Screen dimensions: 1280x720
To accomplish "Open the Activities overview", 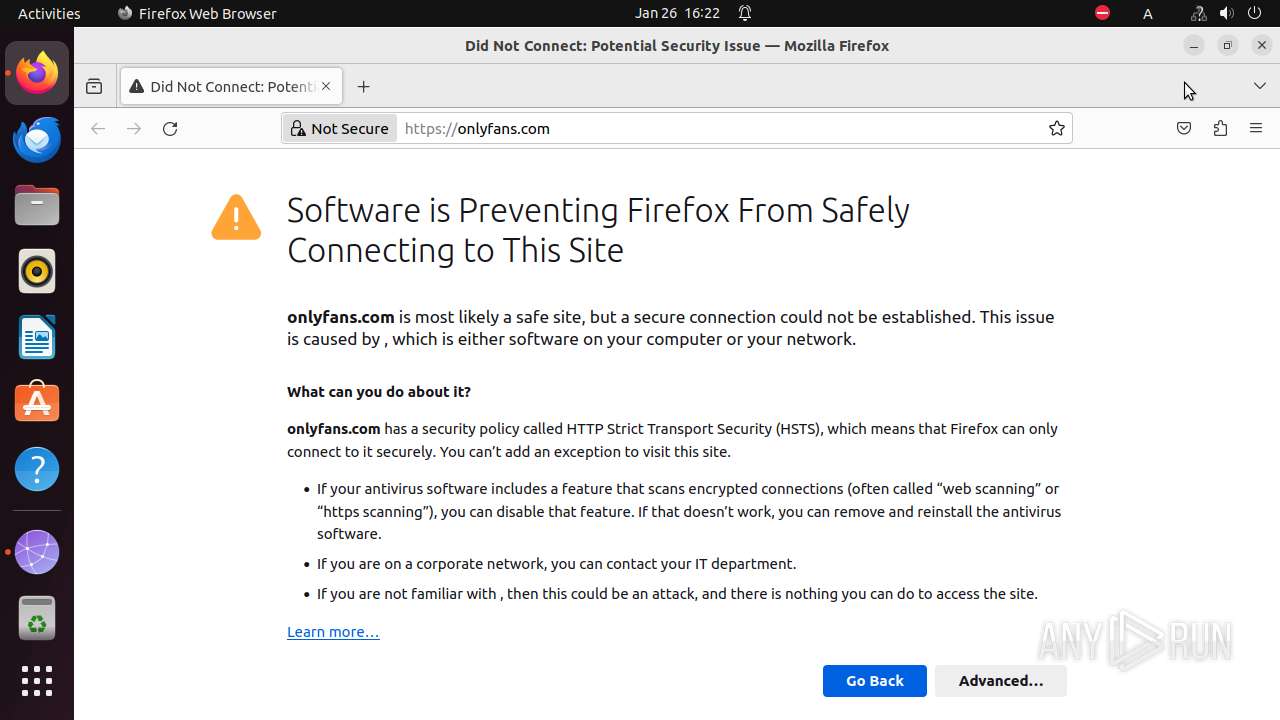I will [49, 13].
